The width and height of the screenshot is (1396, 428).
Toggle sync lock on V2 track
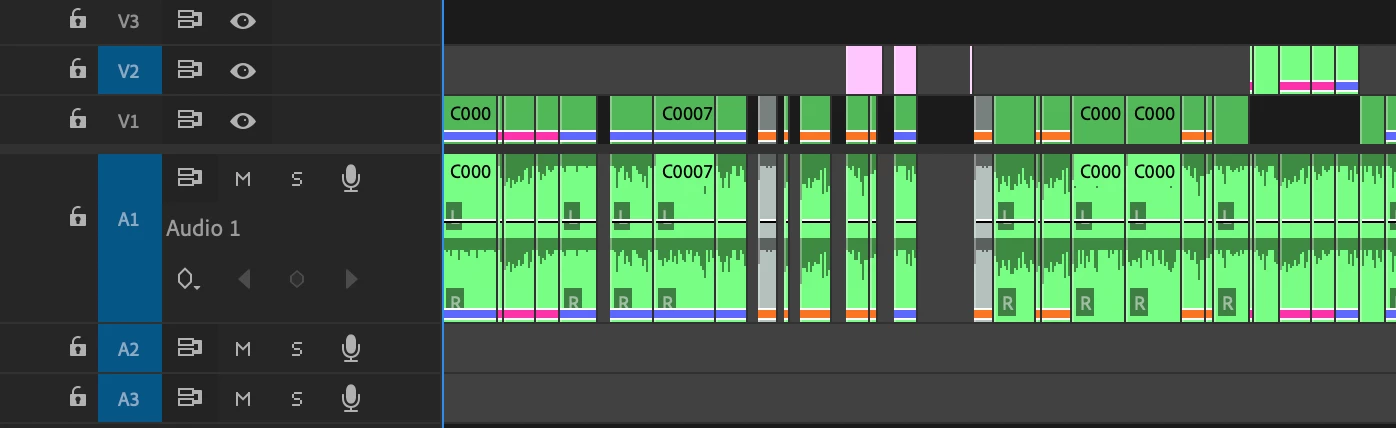coord(189,70)
